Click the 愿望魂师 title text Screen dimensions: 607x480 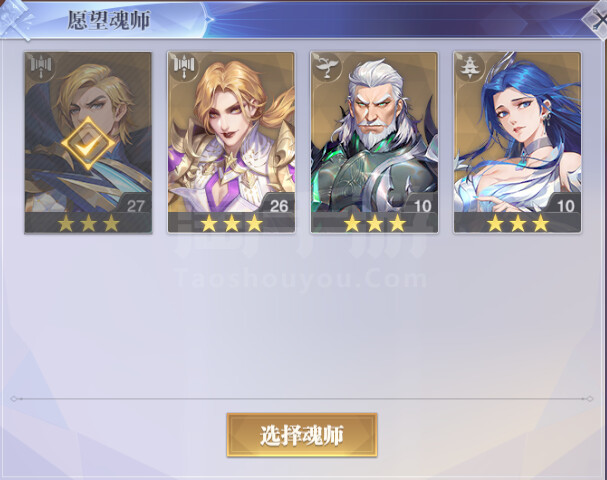click(109, 21)
